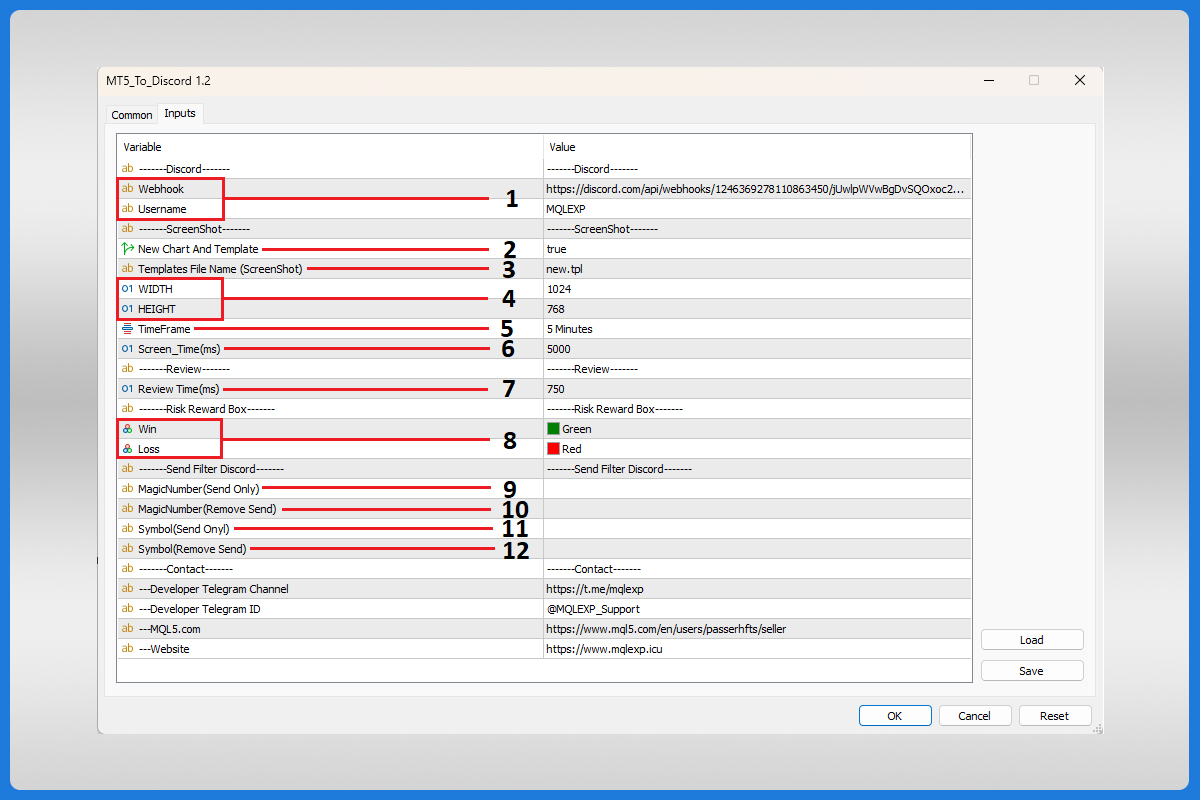Switch to the Common tab
The height and width of the screenshot is (800, 1200).
tap(132, 115)
